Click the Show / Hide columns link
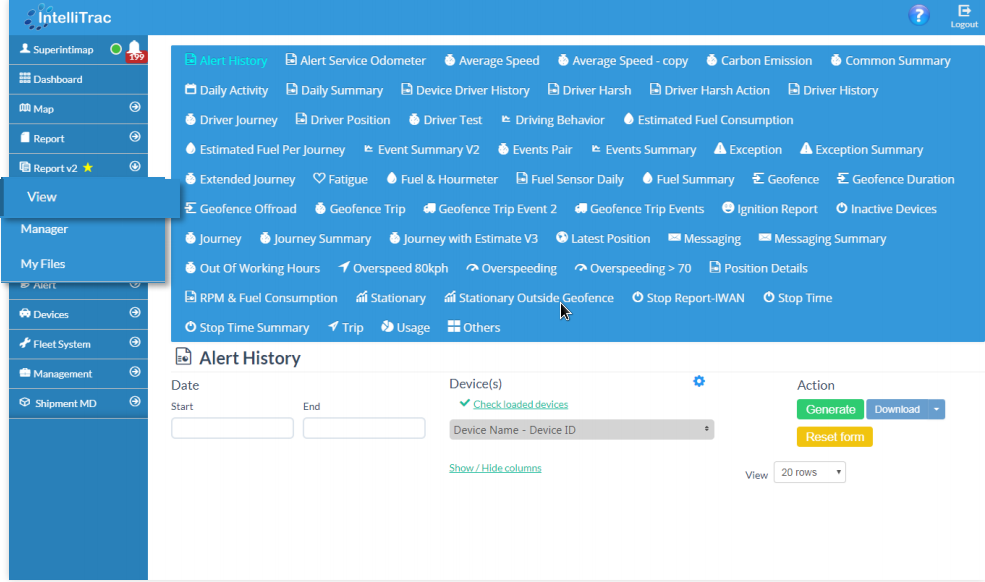 tap(495, 468)
